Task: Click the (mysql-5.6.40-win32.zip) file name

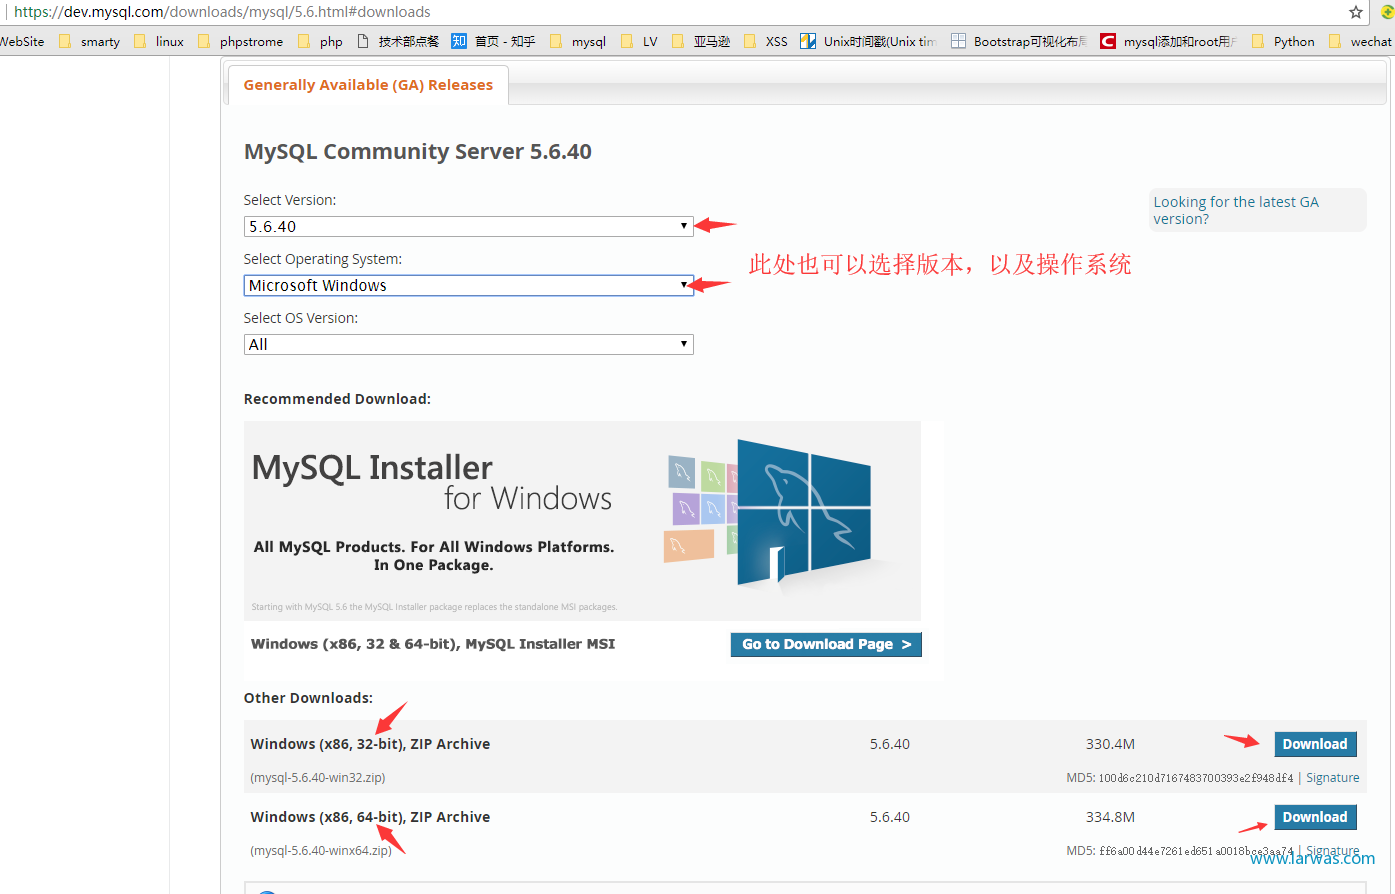Action: (x=318, y=777)
